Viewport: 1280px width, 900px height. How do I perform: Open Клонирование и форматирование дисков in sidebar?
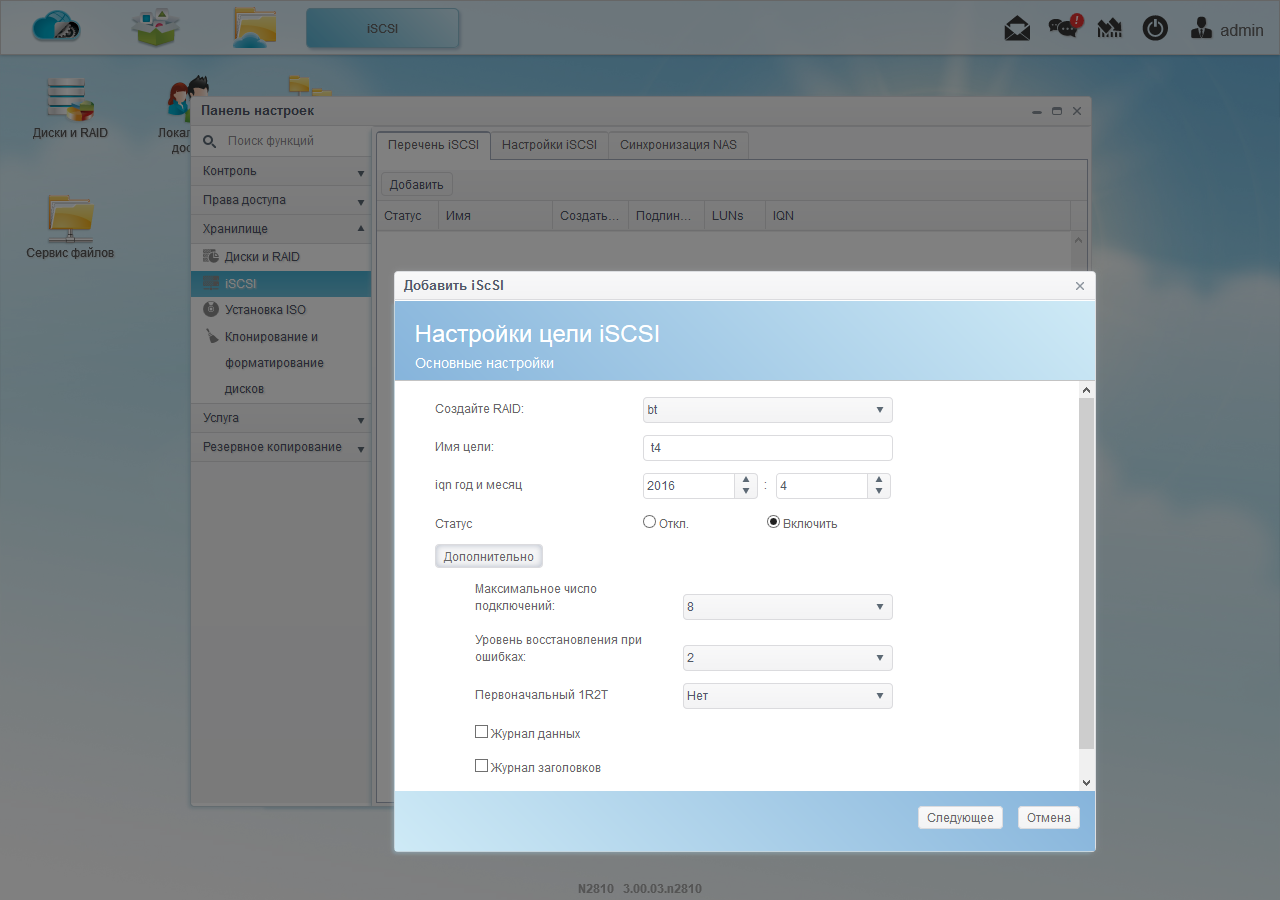(x=281, y=363)
